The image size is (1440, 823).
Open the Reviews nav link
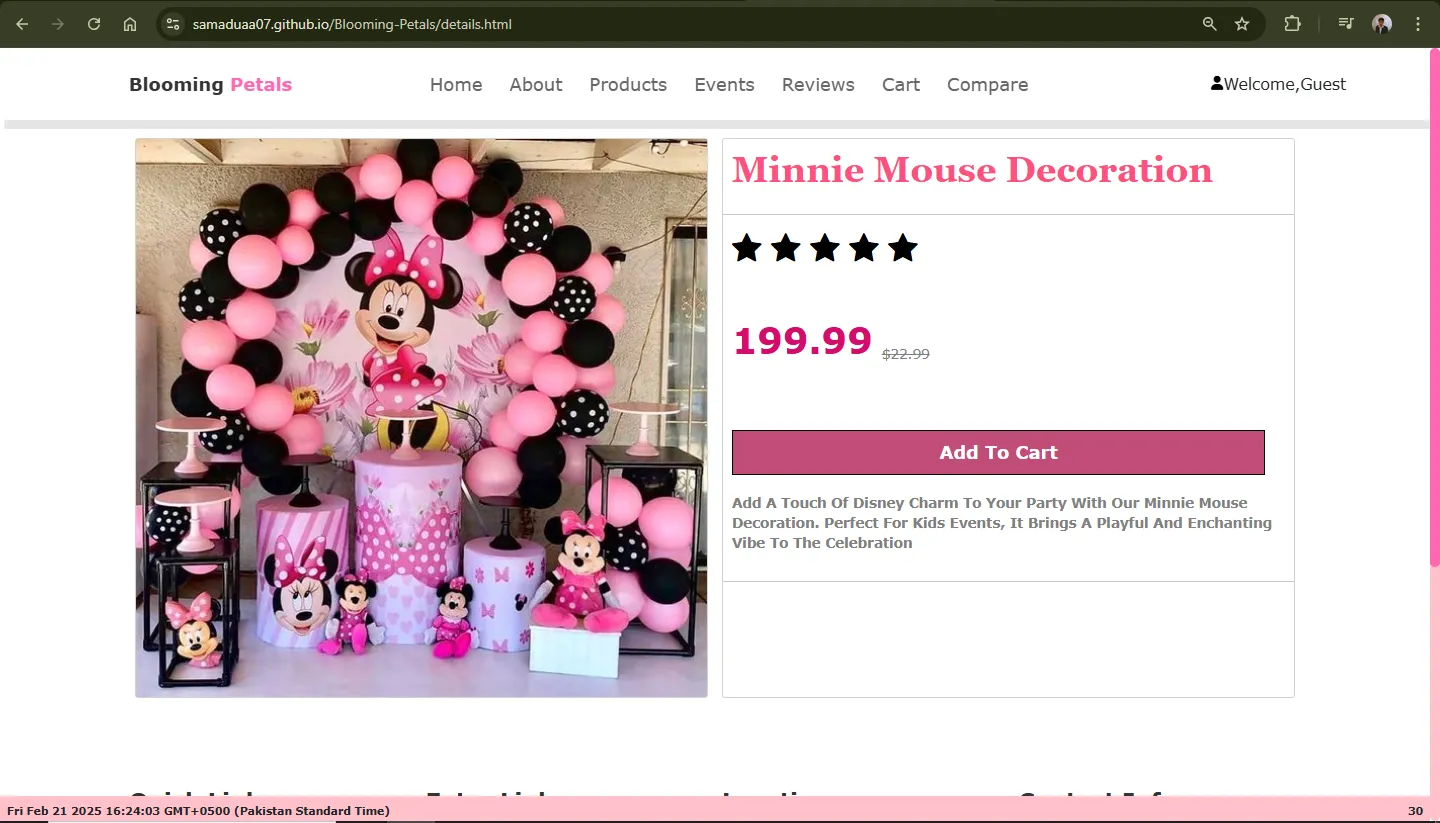pyautogui.click(x=818, y=85)
